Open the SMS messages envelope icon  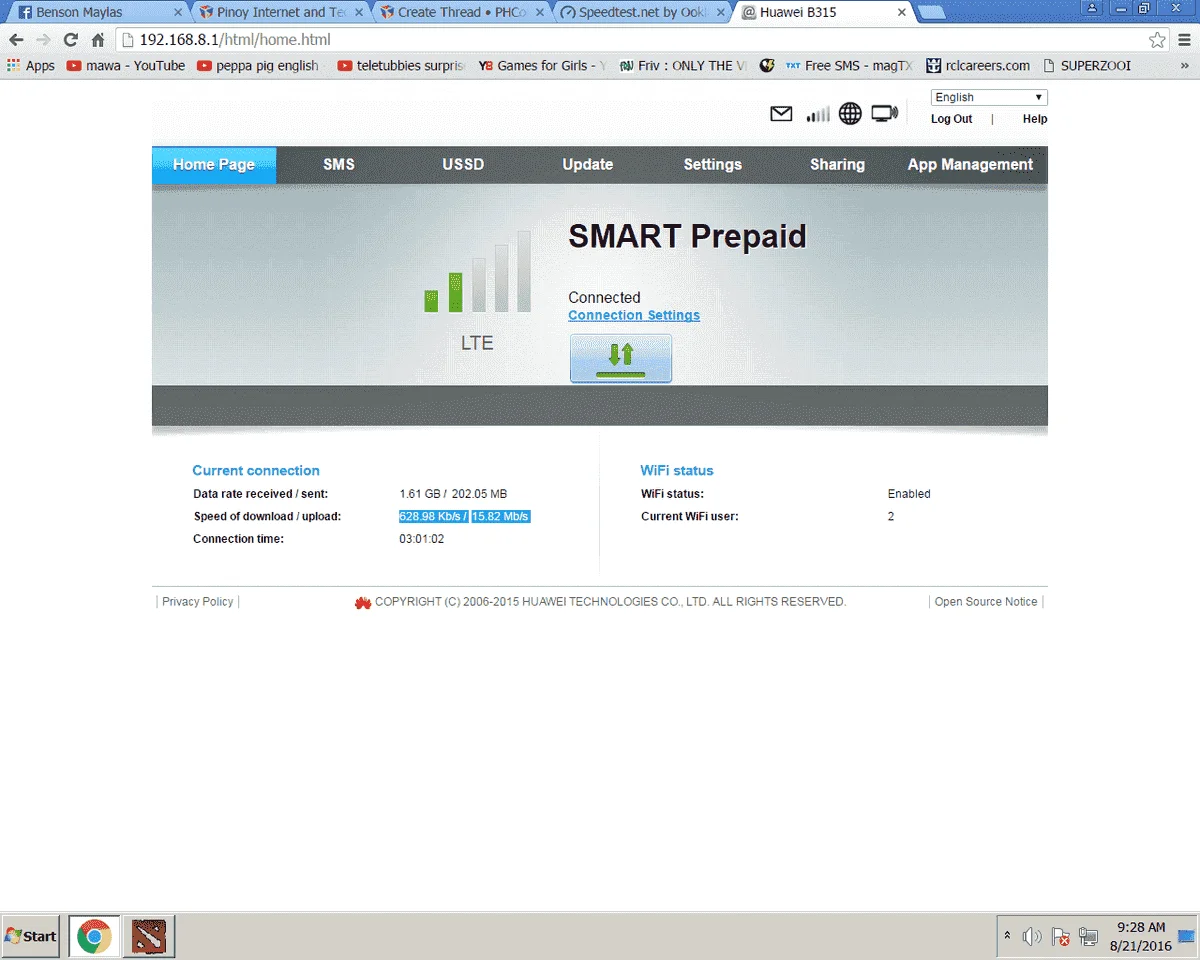coord(781,114)
